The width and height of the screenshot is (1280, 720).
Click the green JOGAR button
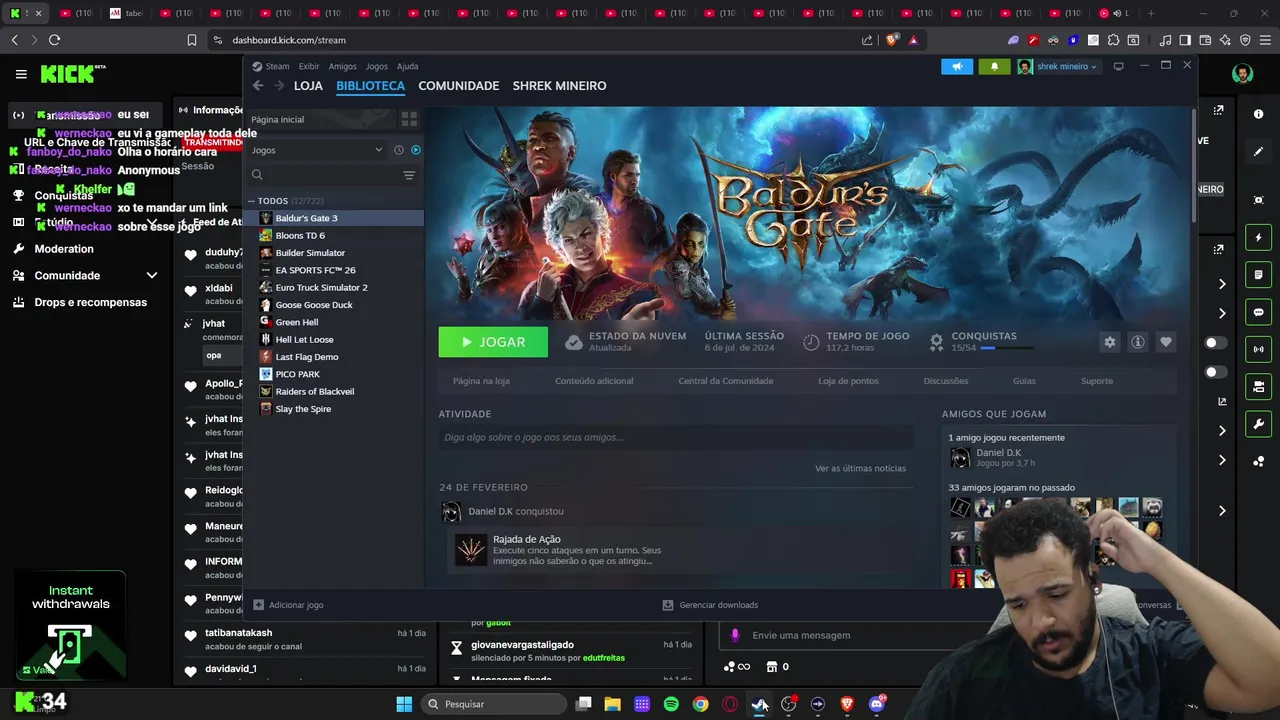pos(493,342)
